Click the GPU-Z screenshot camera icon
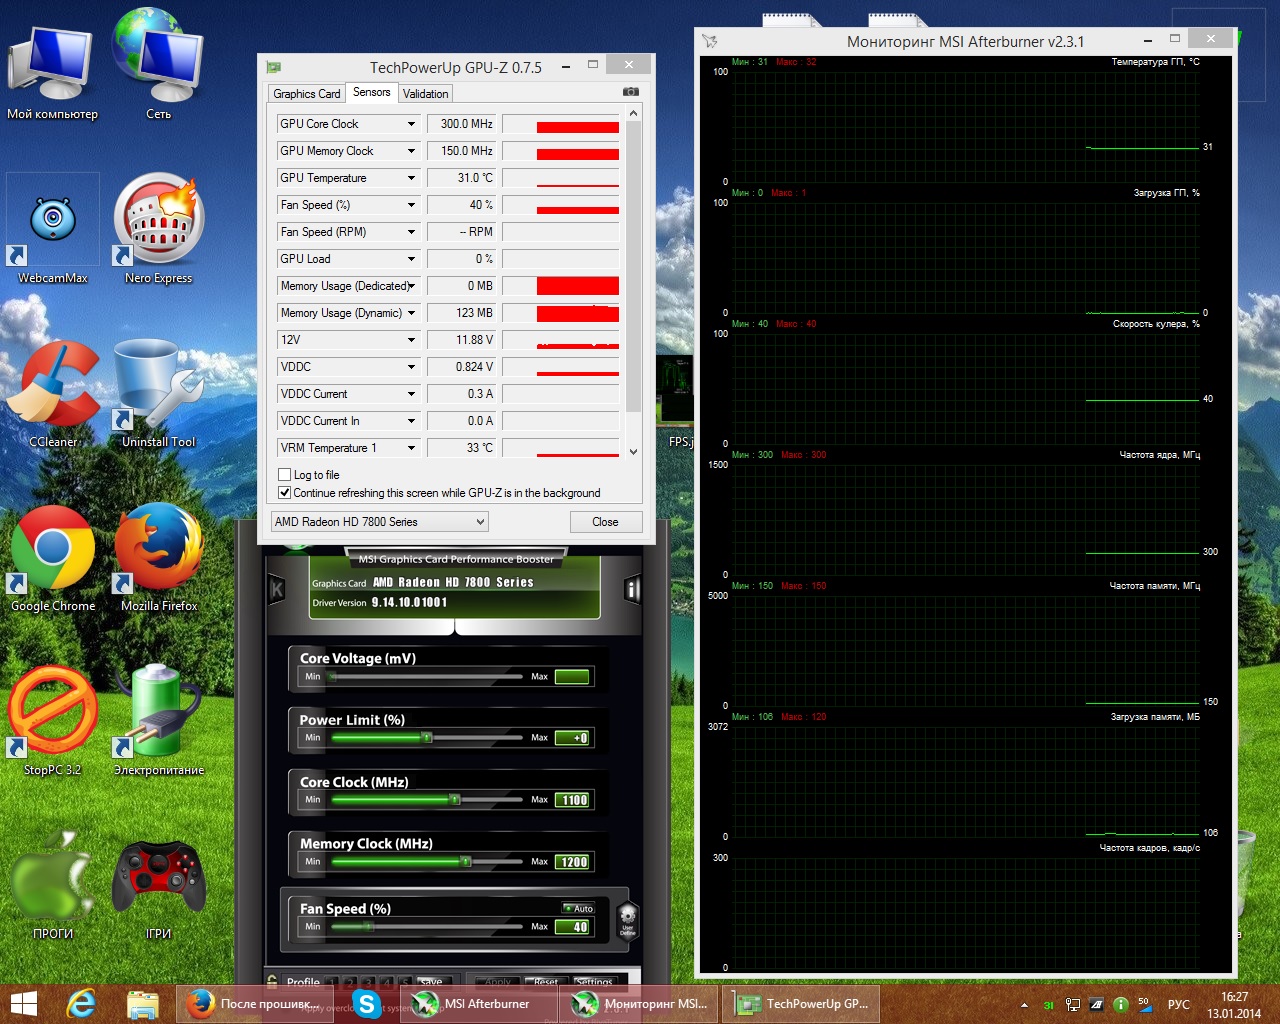The width and height of the screenshot is (1280, 1024). coord(630,92)
